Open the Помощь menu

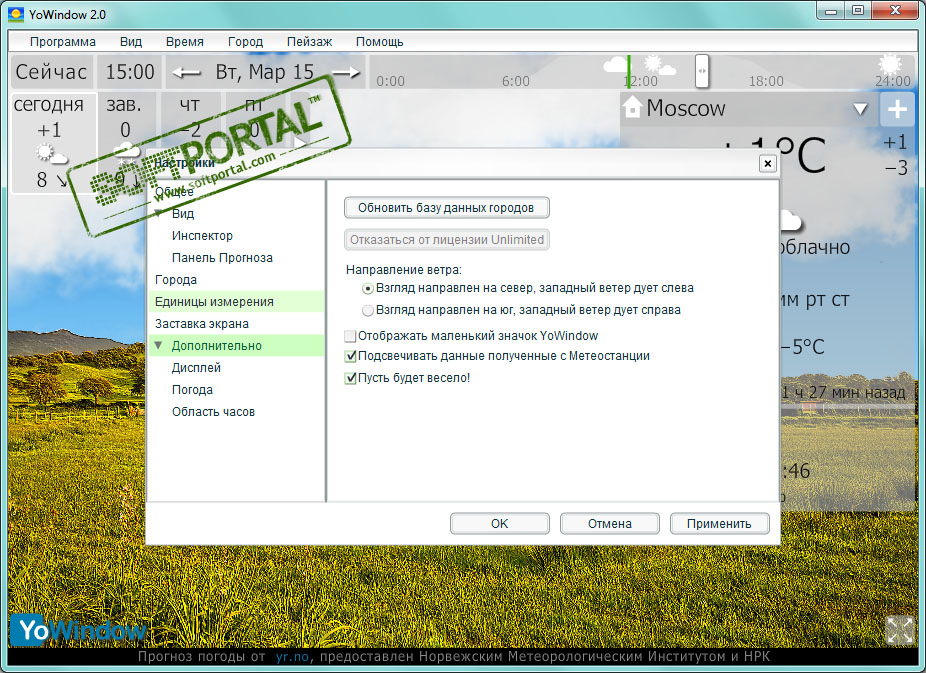(x=379, y=42)
